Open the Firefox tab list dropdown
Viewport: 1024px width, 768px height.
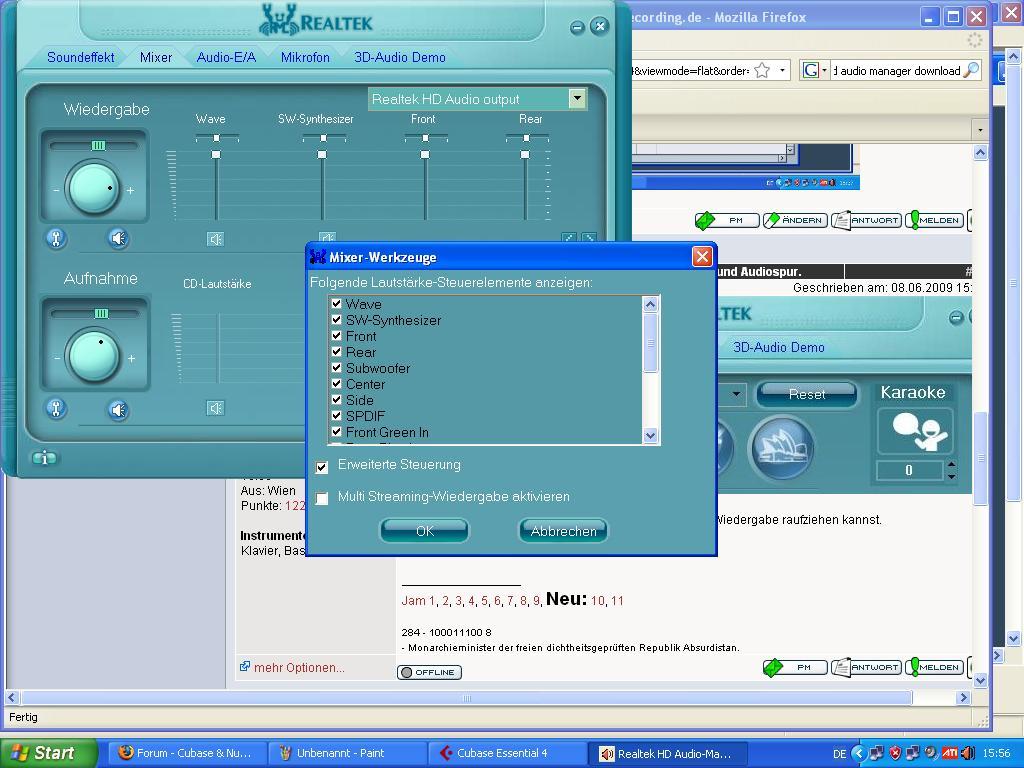click(x=980, y=130)
